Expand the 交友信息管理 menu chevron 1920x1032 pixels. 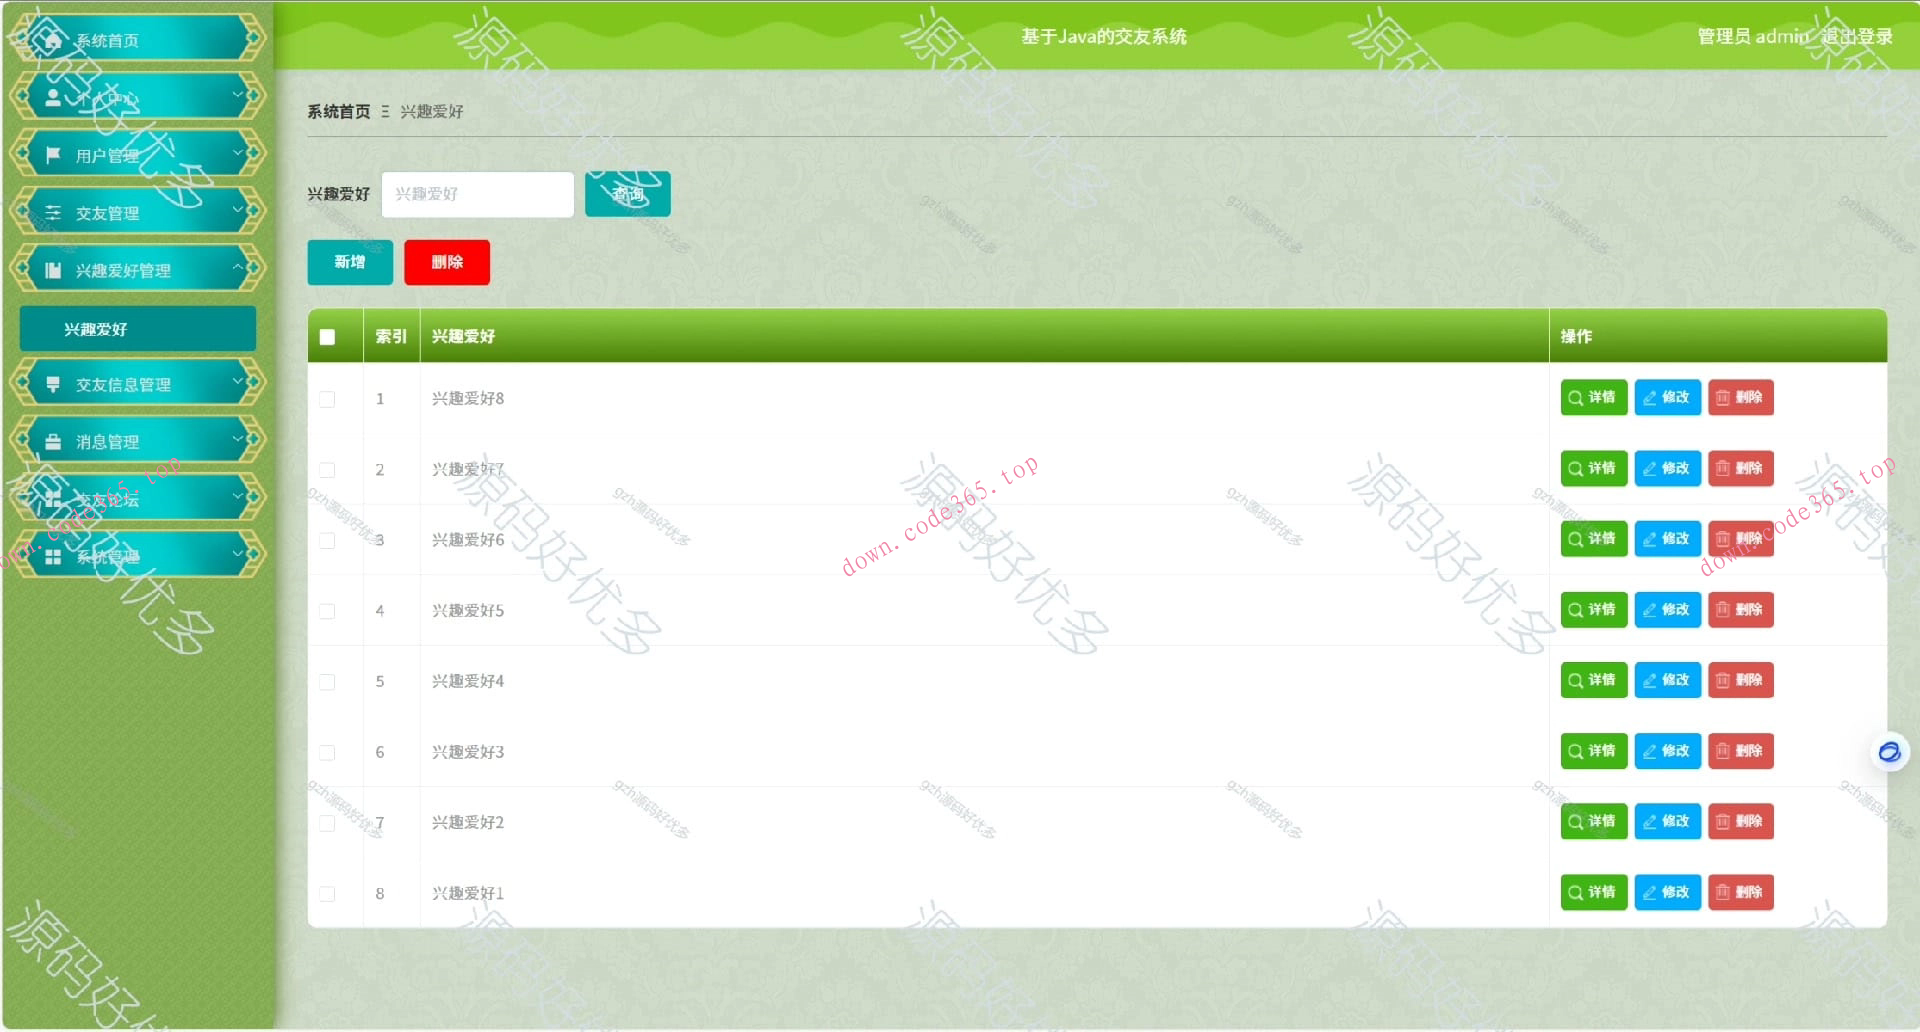tap(238, 382)
